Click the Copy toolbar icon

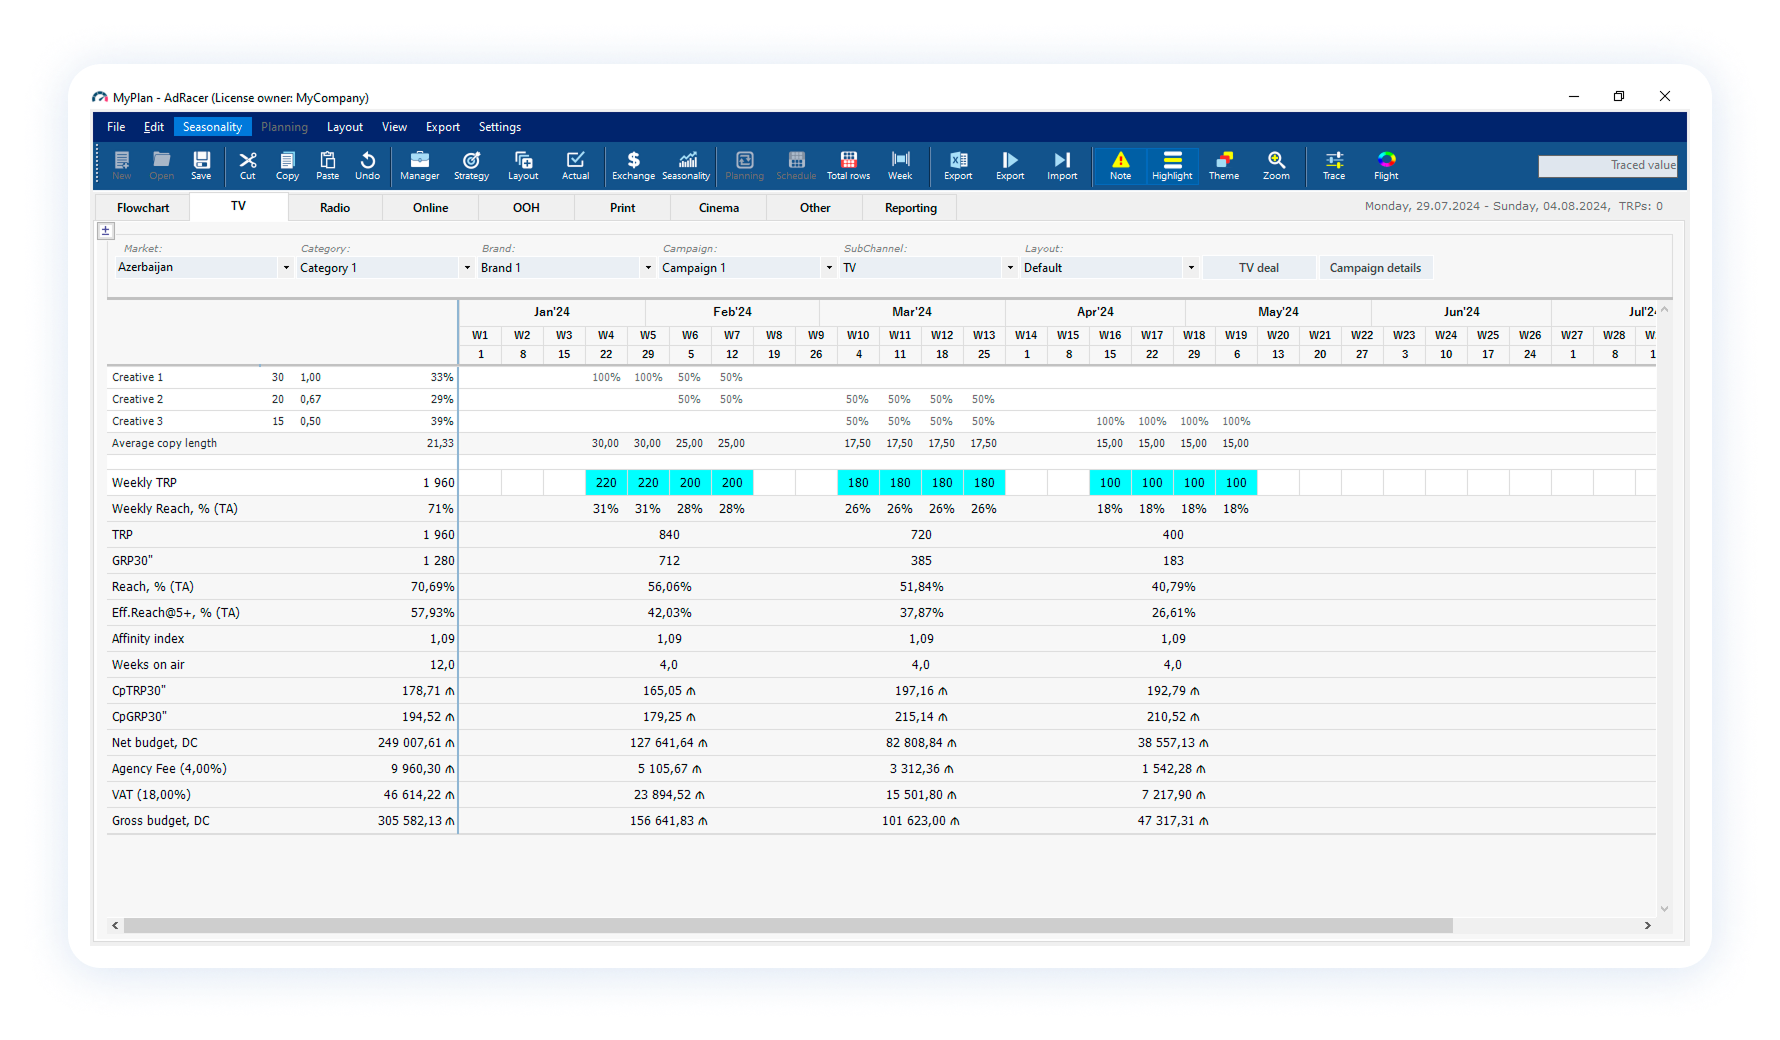tap(287, 165)
